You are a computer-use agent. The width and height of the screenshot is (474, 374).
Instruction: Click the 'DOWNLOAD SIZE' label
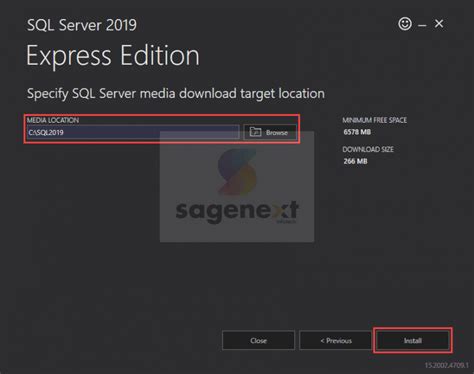tap(368, 149)
